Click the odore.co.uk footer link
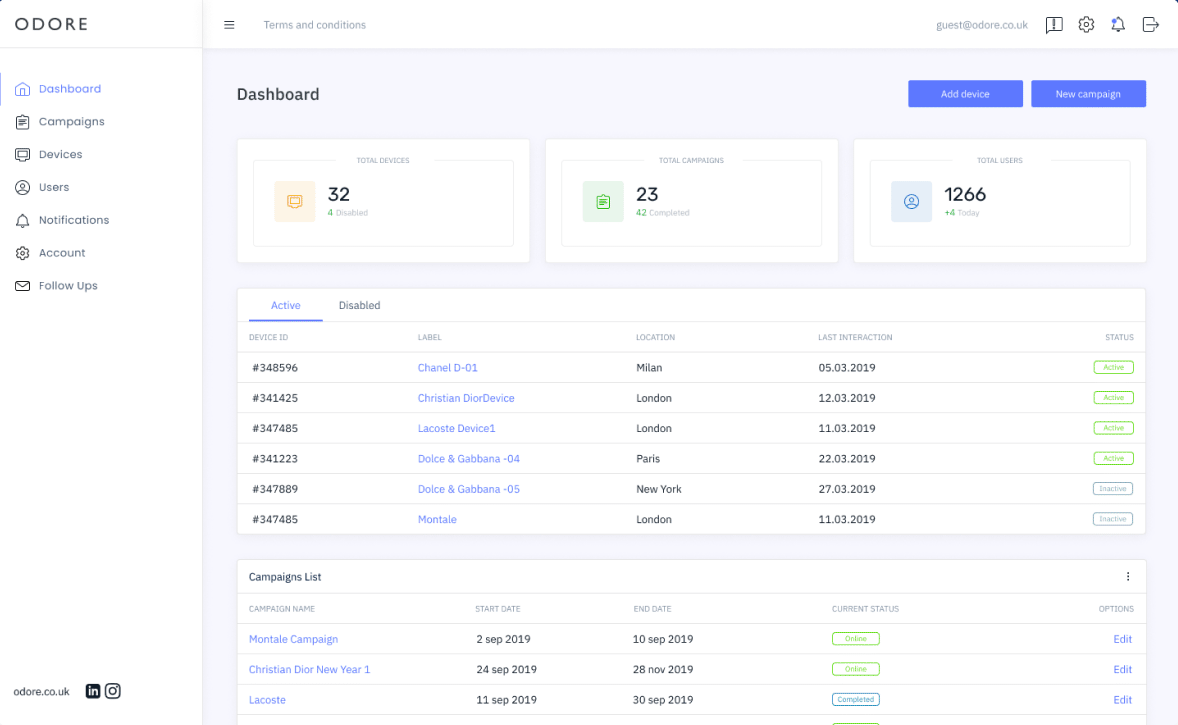This screenshot has width=1178, height=725. 41,692
